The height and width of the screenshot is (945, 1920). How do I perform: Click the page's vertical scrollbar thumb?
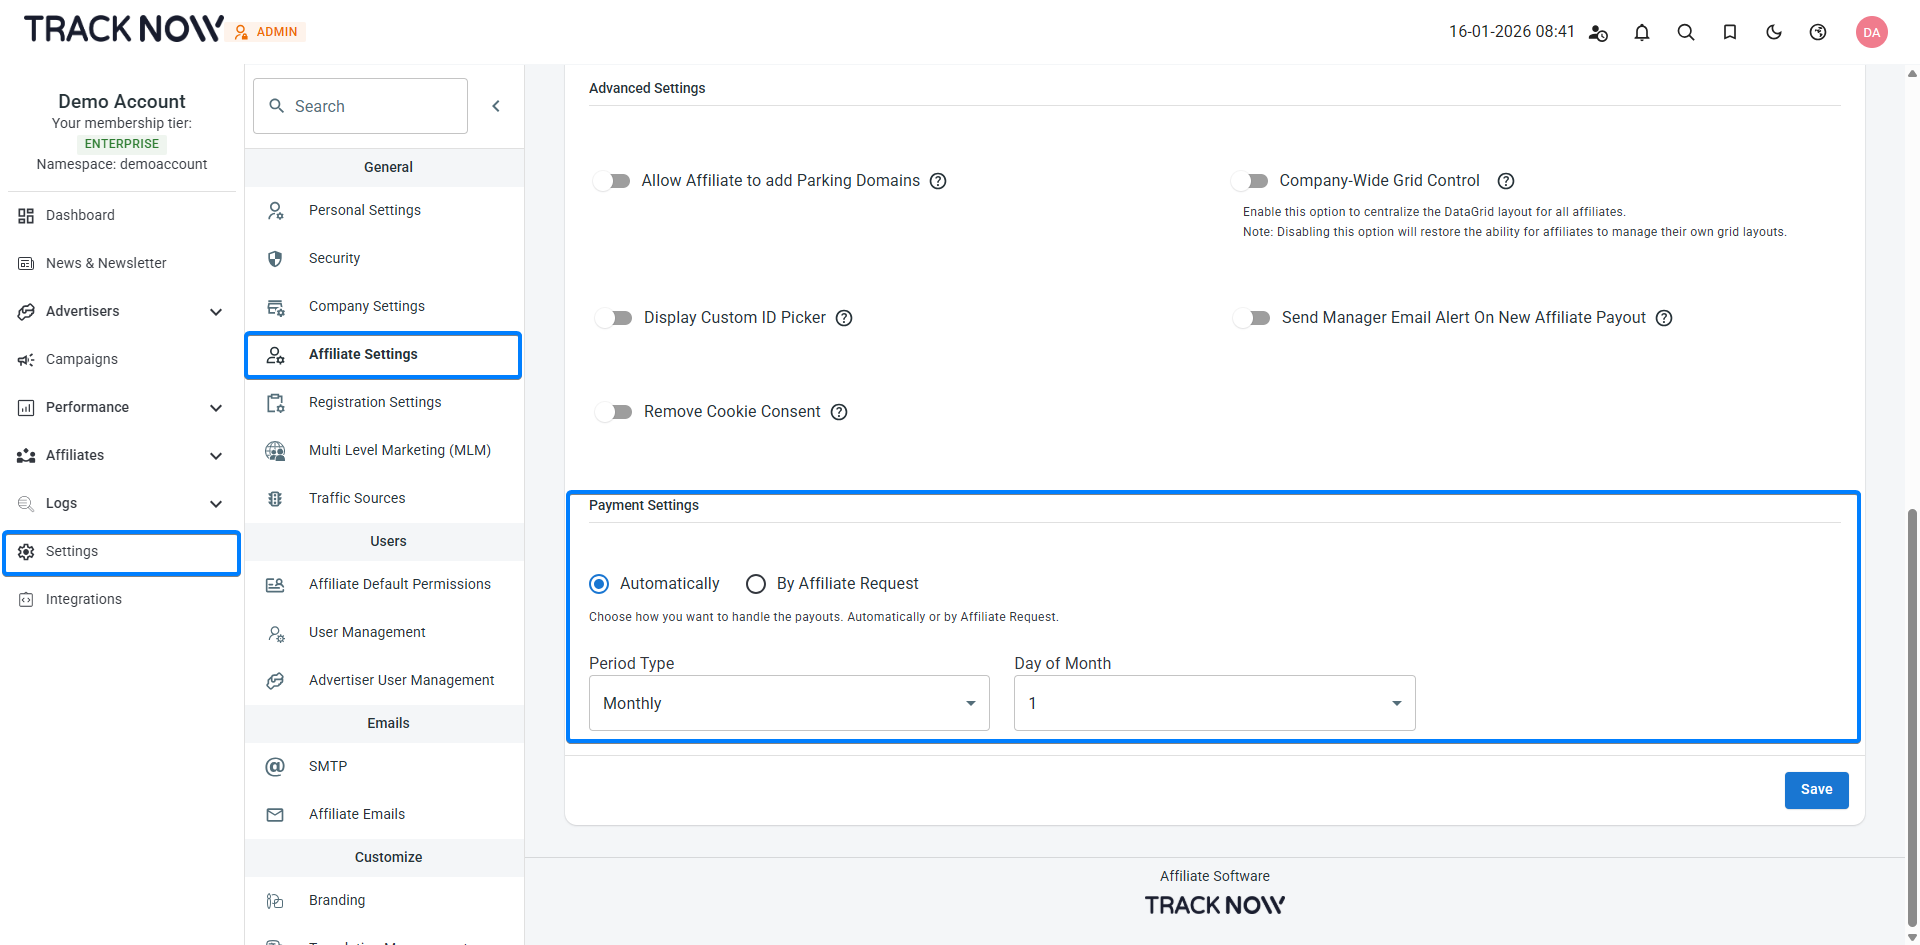(1912, 720)
